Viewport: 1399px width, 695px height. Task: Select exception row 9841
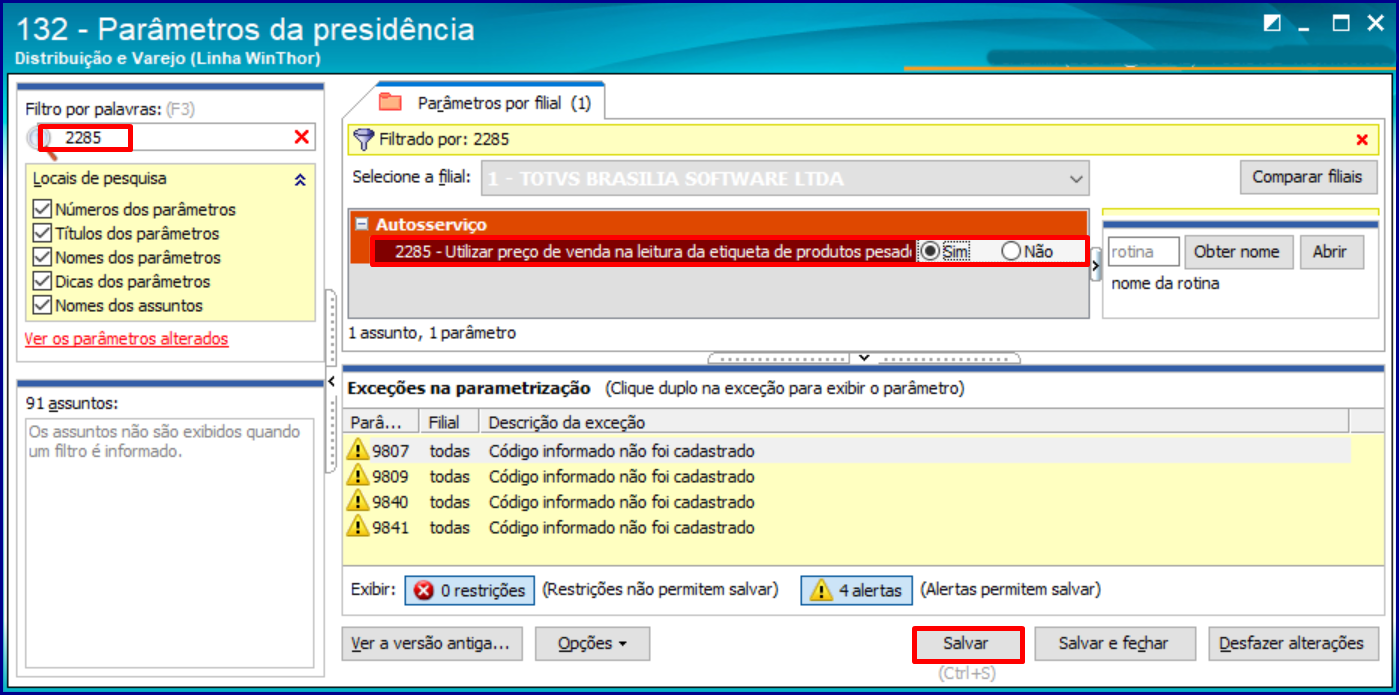coord(847,527)
